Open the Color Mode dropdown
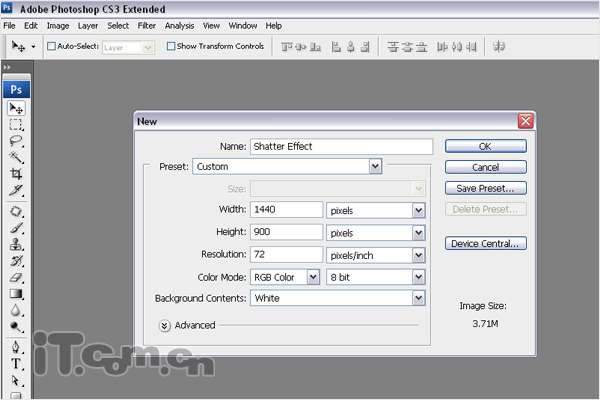Screen dimensions: 600x400 coord(312,276)
